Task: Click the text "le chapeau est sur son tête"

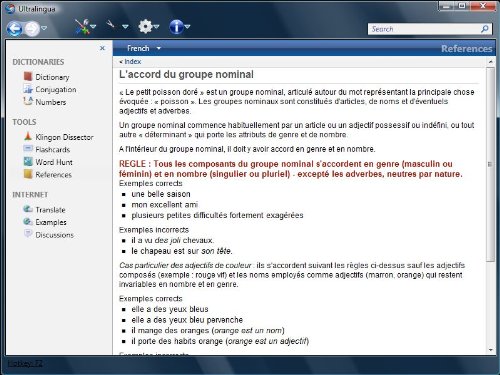Action: [x=182, y=251]
